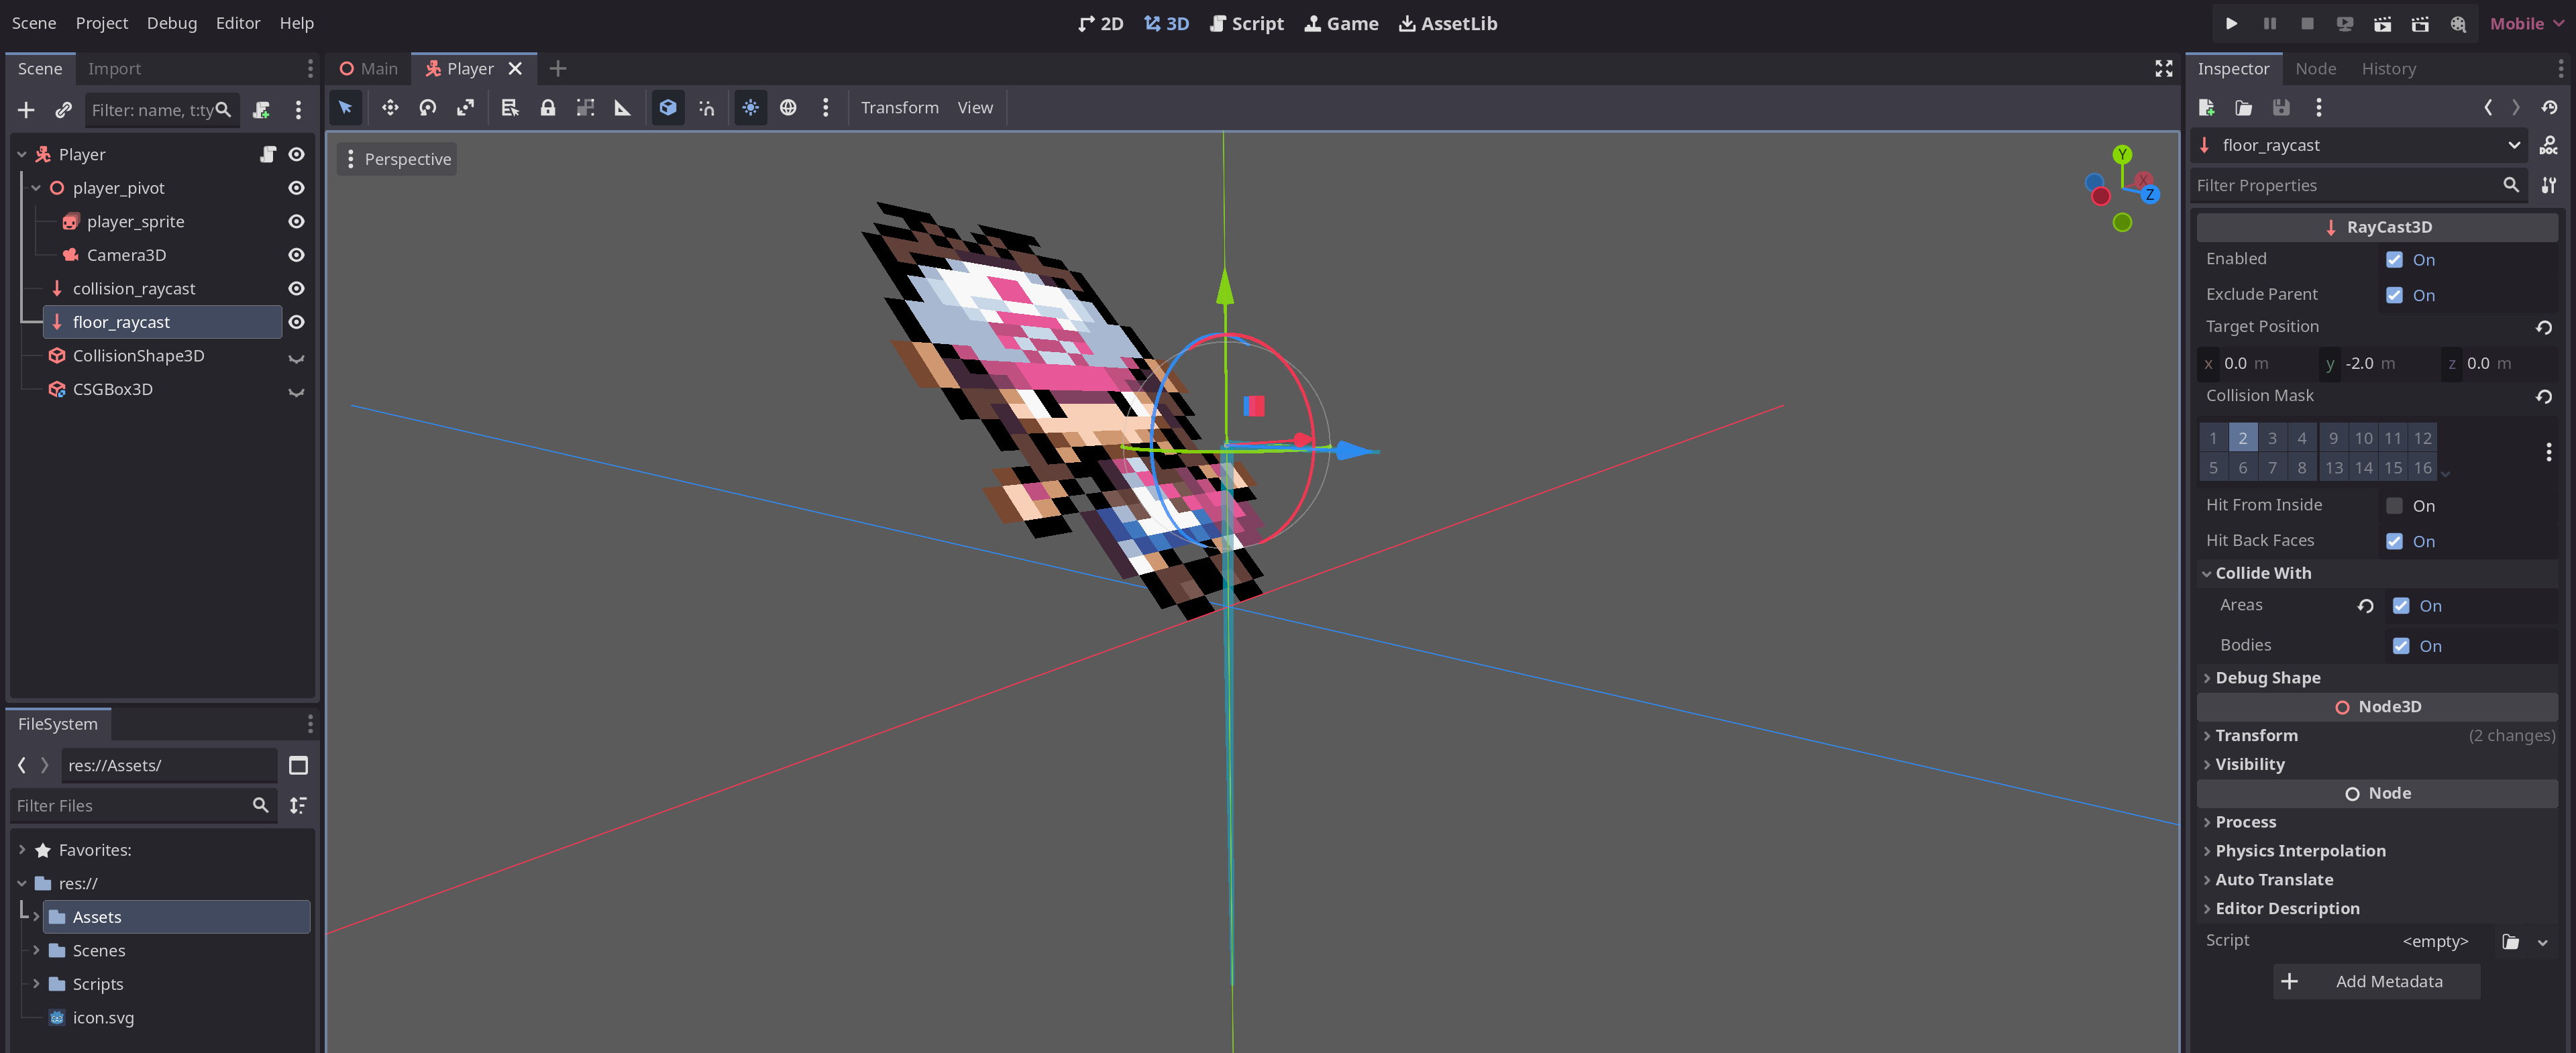This screenshot has width=2576, height=1053.
Task: Lock the selected node
Action: point(548,108)
